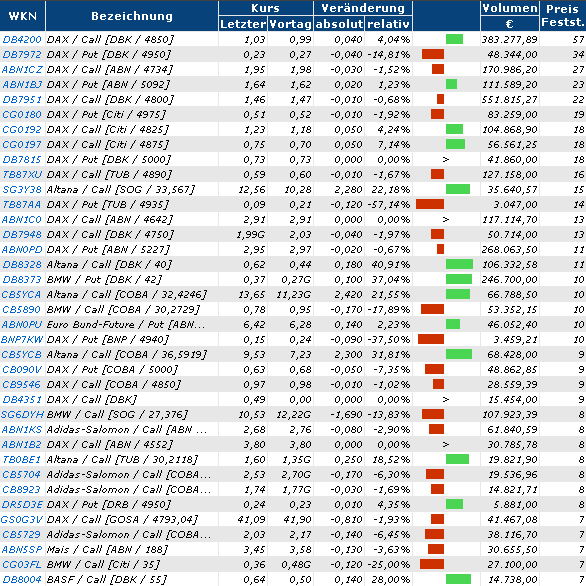Open WKN link GS0G3V
This screenshot has height=586, width=586.
(x=22, y=519)
